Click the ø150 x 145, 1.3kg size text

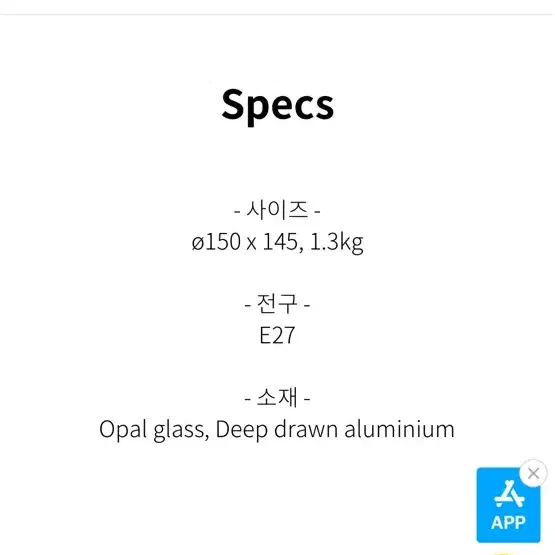pos(278,242)
